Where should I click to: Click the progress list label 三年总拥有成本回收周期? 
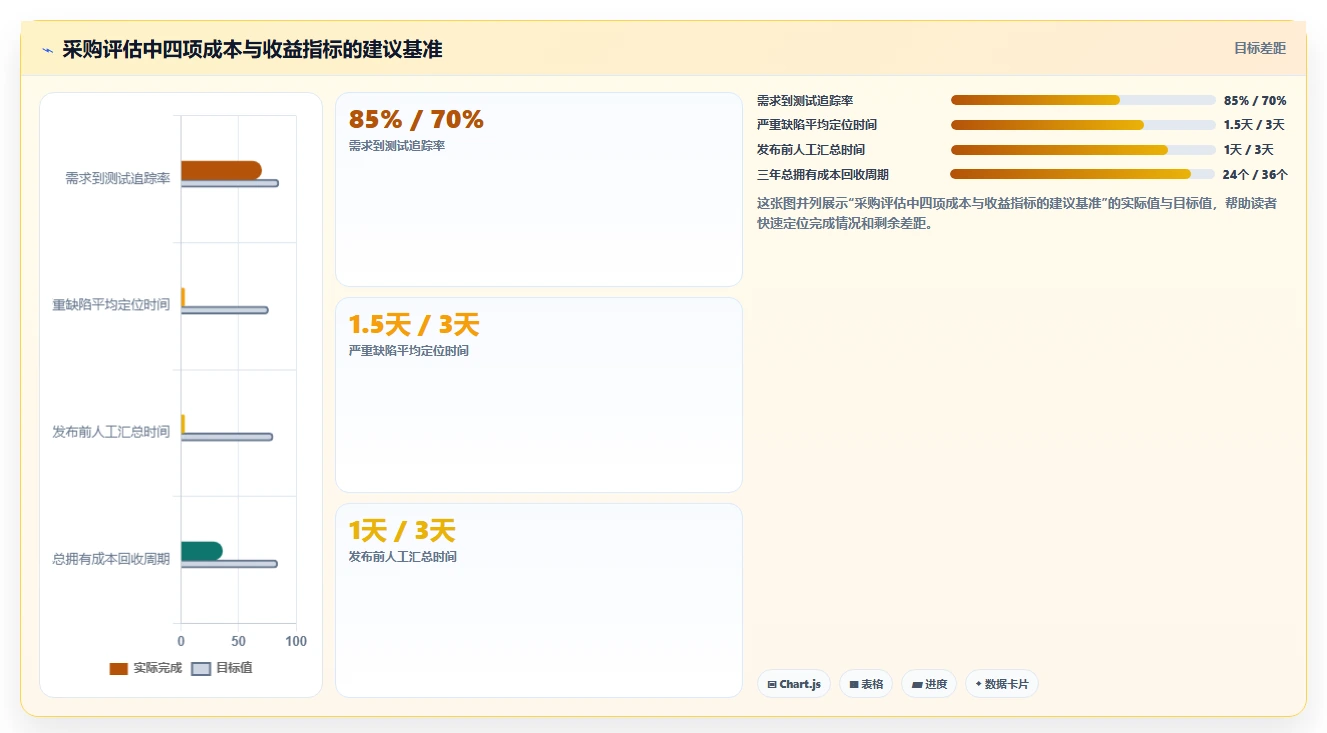pos(823,175)
